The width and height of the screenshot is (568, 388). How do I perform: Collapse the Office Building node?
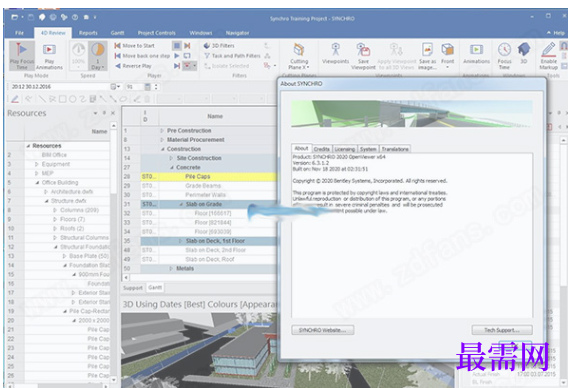[37, 183]
